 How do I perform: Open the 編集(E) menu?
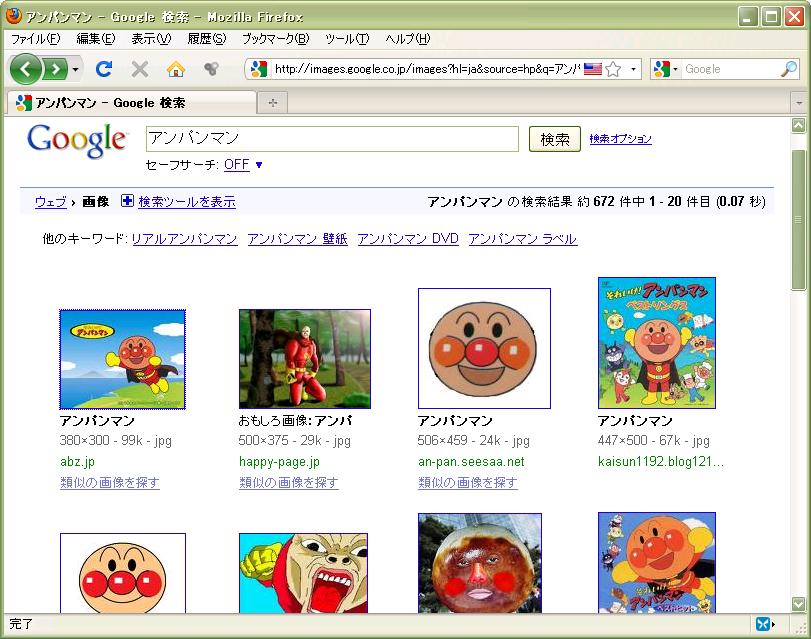click(96, 39)
